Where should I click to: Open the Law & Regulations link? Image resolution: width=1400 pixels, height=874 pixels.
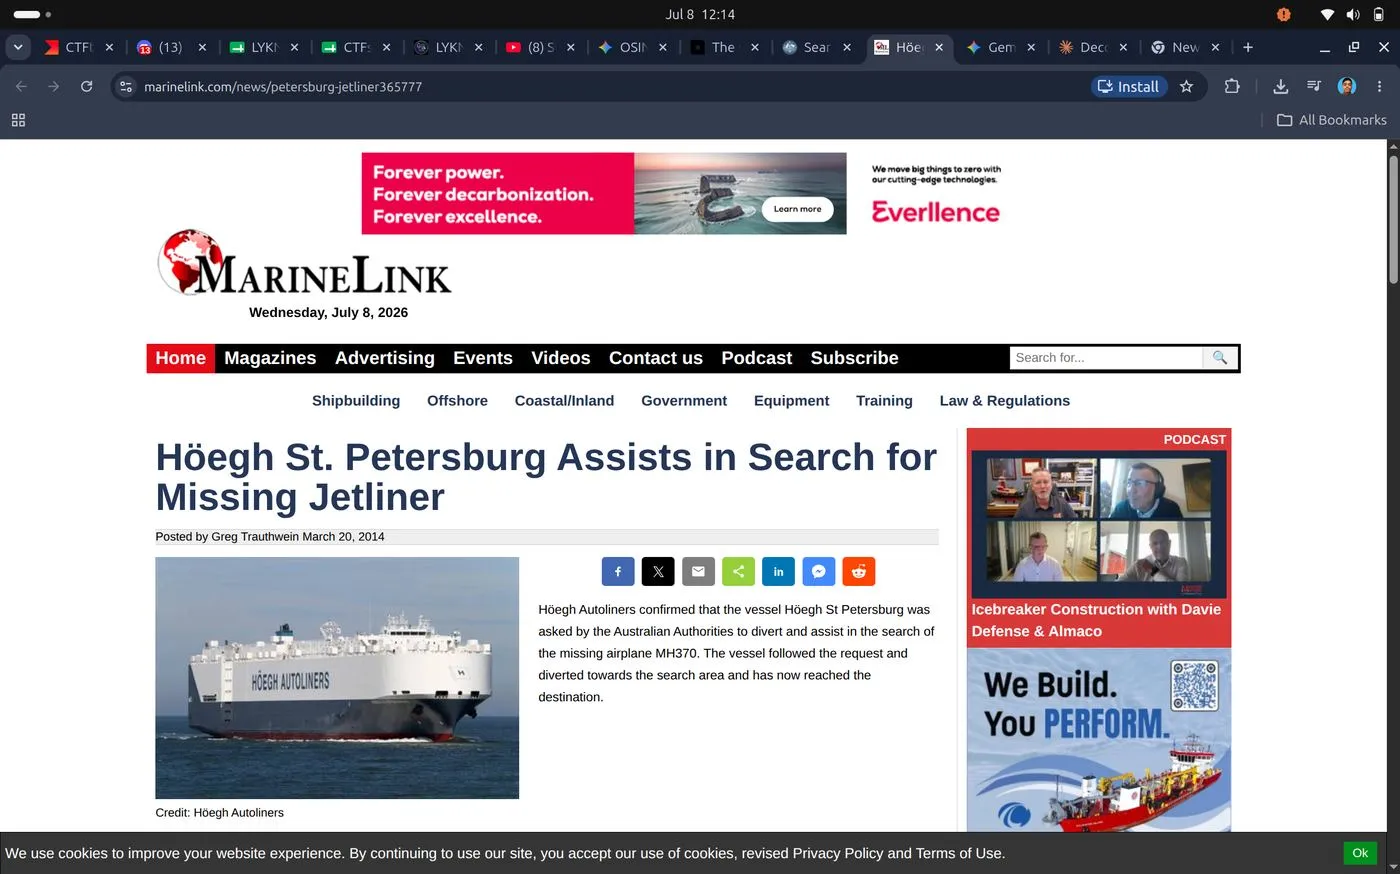click(x=1005, y=401)
